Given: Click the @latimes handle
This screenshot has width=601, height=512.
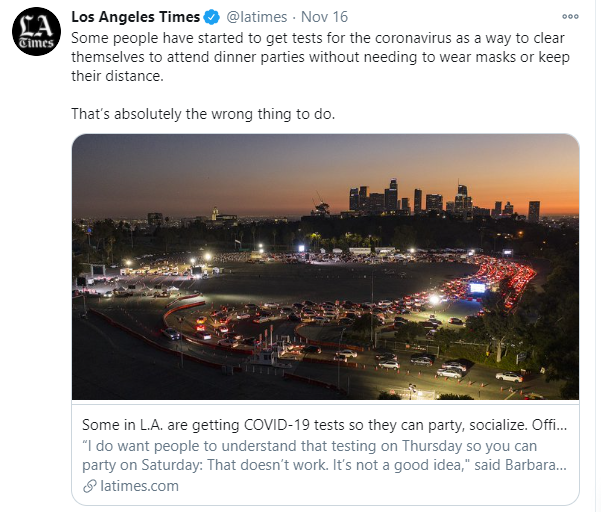Looking at the screenshot, I should click(x=258, y=17).
